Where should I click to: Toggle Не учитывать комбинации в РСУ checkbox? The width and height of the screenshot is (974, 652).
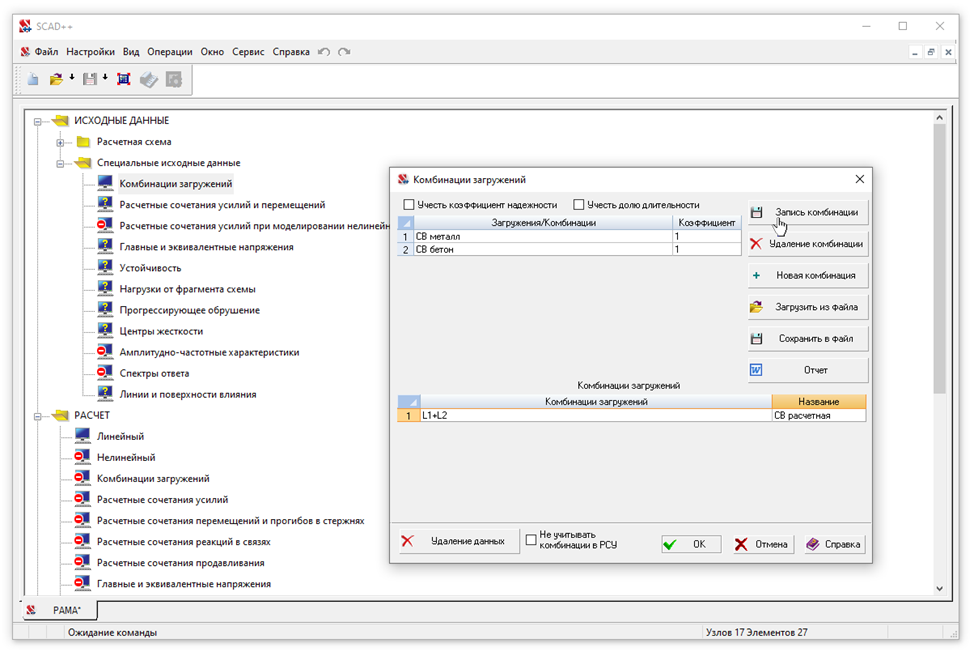coord(531,540)
